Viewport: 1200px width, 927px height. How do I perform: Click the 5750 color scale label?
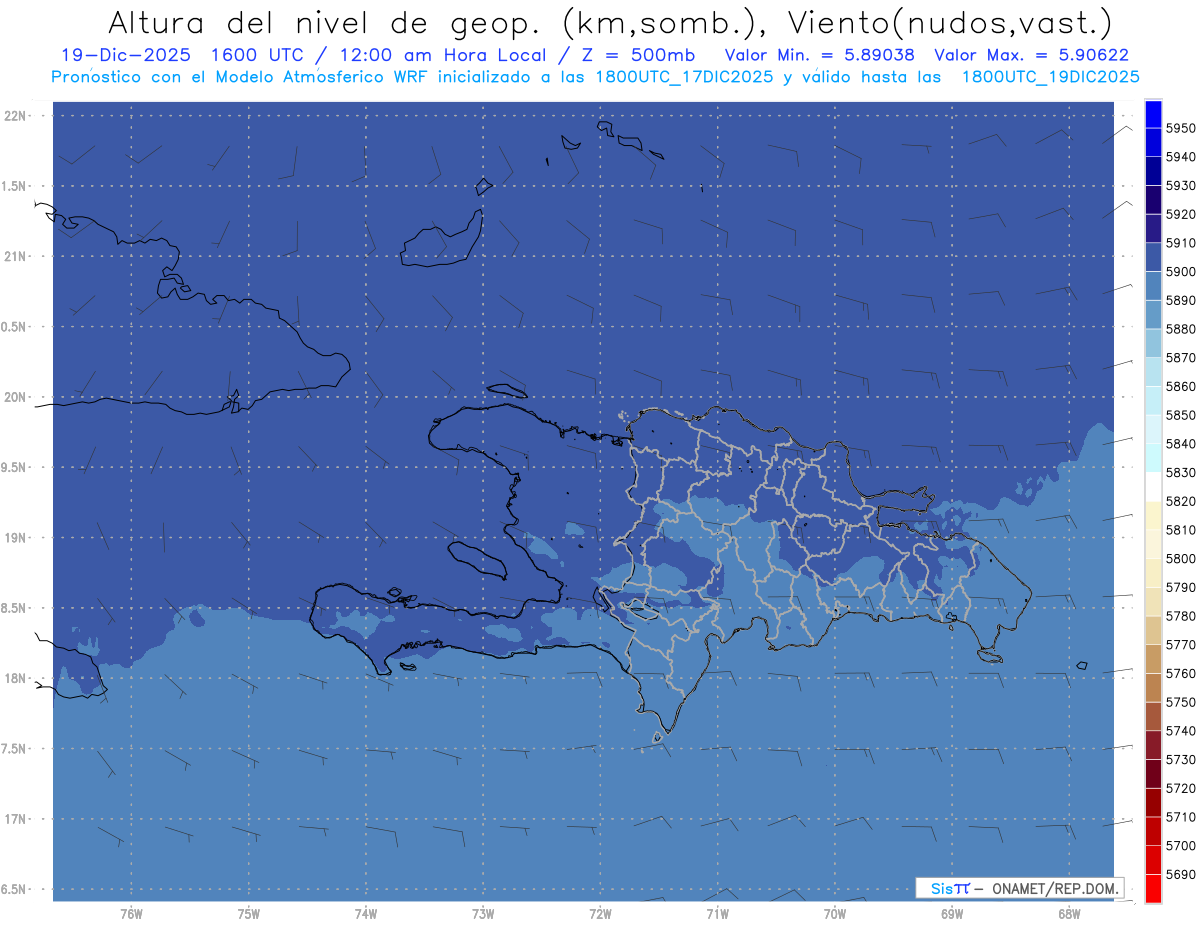click(x=1180, y=702)
